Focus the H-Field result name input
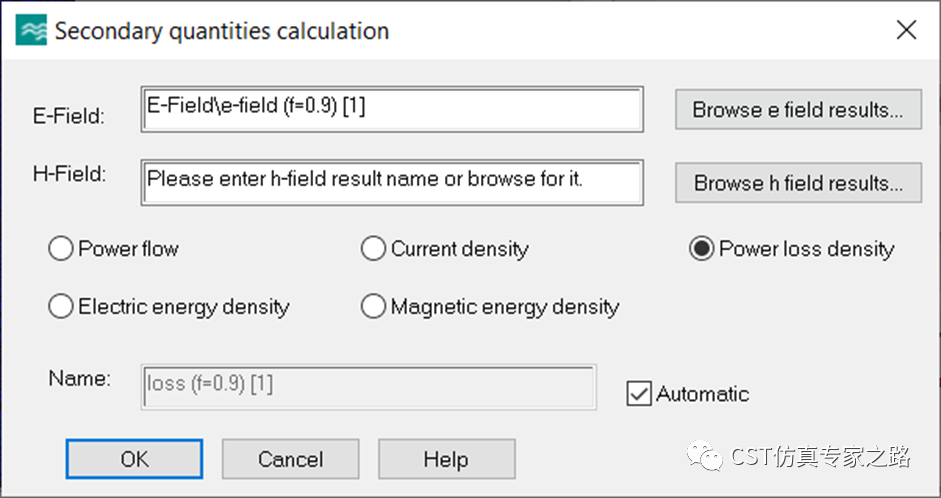941x498 pixels. 392,181
